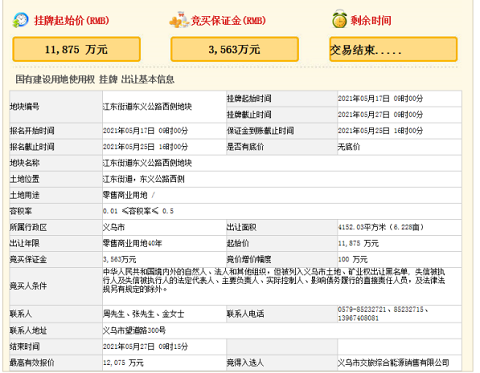Select the 竞买保证金(RMB) heading
This screenshot has width=480, height=373.
click(x=228, y=20)
